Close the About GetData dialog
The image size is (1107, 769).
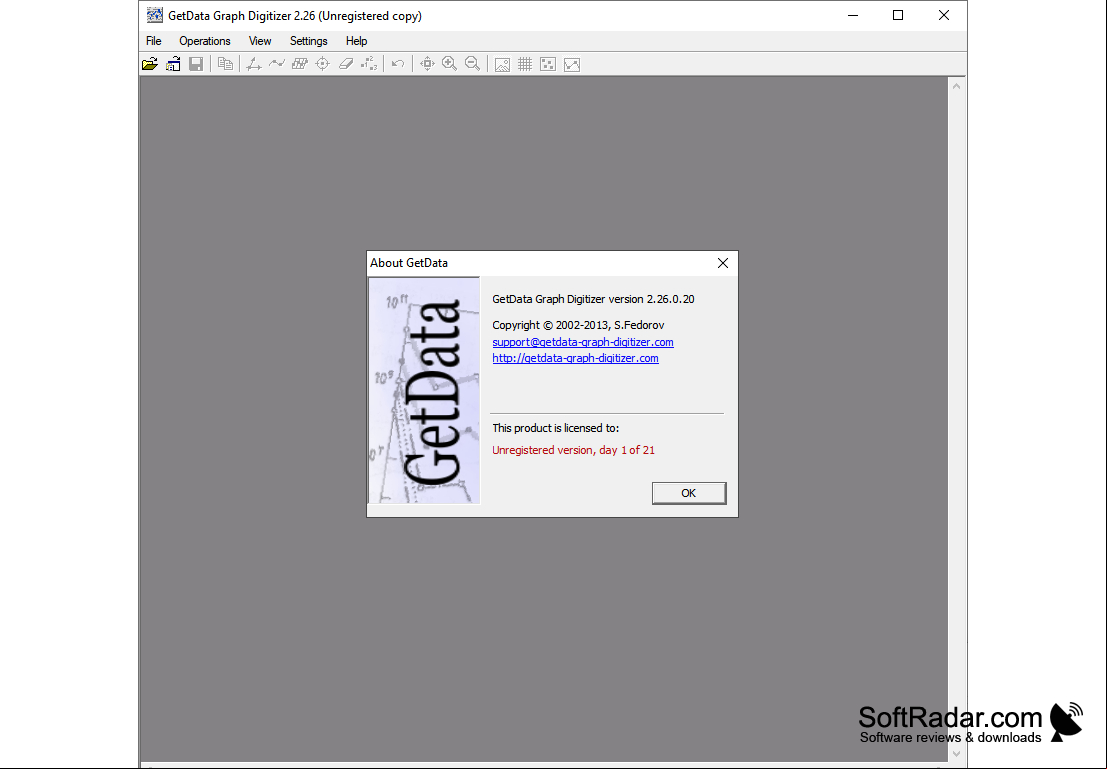click(723, 263)
